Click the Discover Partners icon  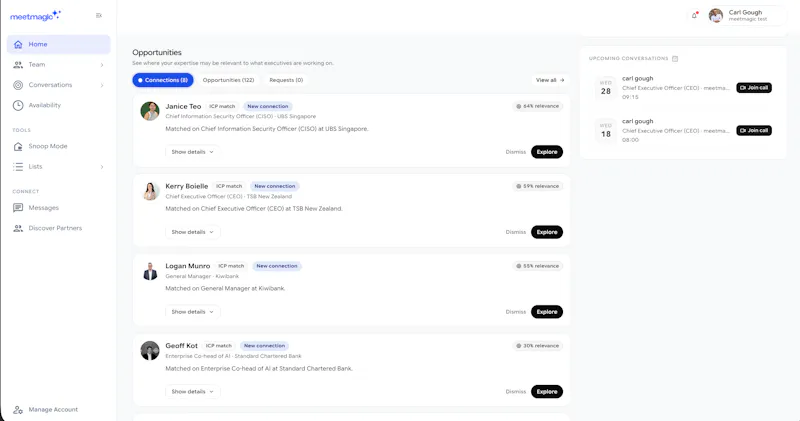(18, 228)
